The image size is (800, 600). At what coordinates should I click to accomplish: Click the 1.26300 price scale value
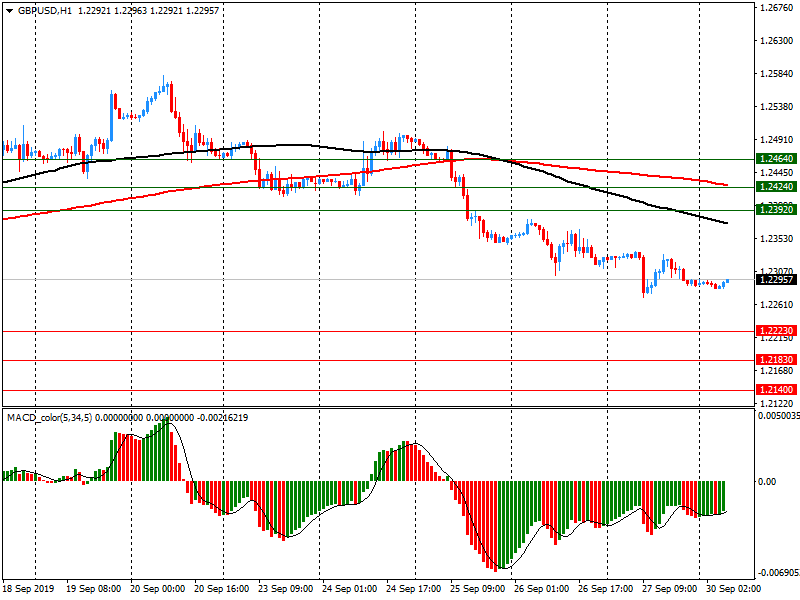(777, 41)
